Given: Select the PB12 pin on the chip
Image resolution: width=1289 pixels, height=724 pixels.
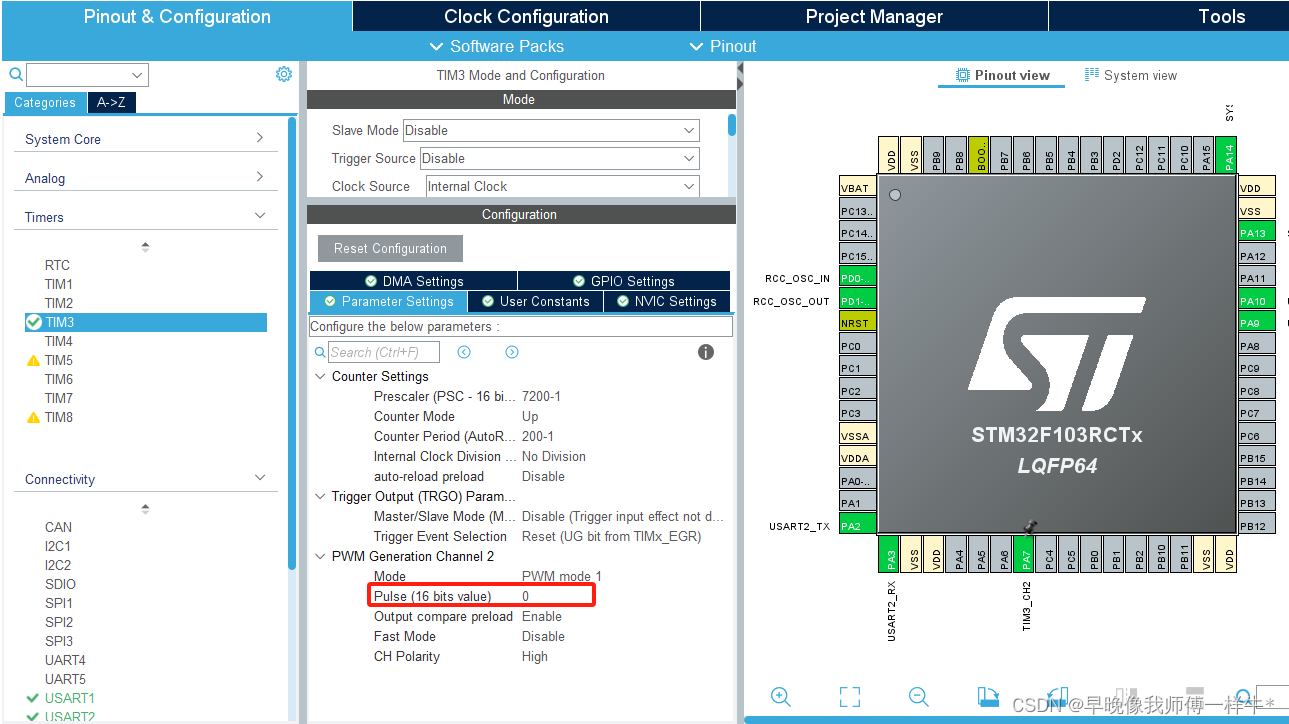Looking at the screenshot, I should pyautogui.click(x=1257, y=525).
